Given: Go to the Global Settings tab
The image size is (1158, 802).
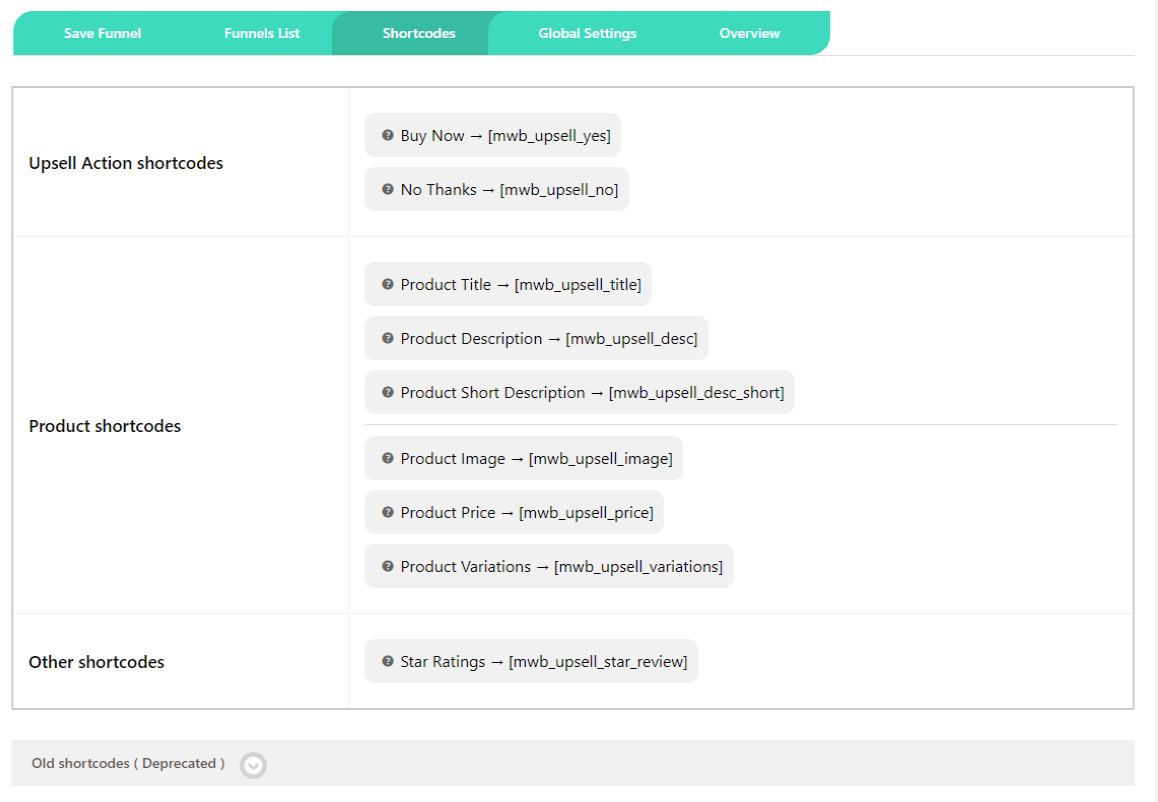Looking at the screenshot, I should [x=587, y=33].
